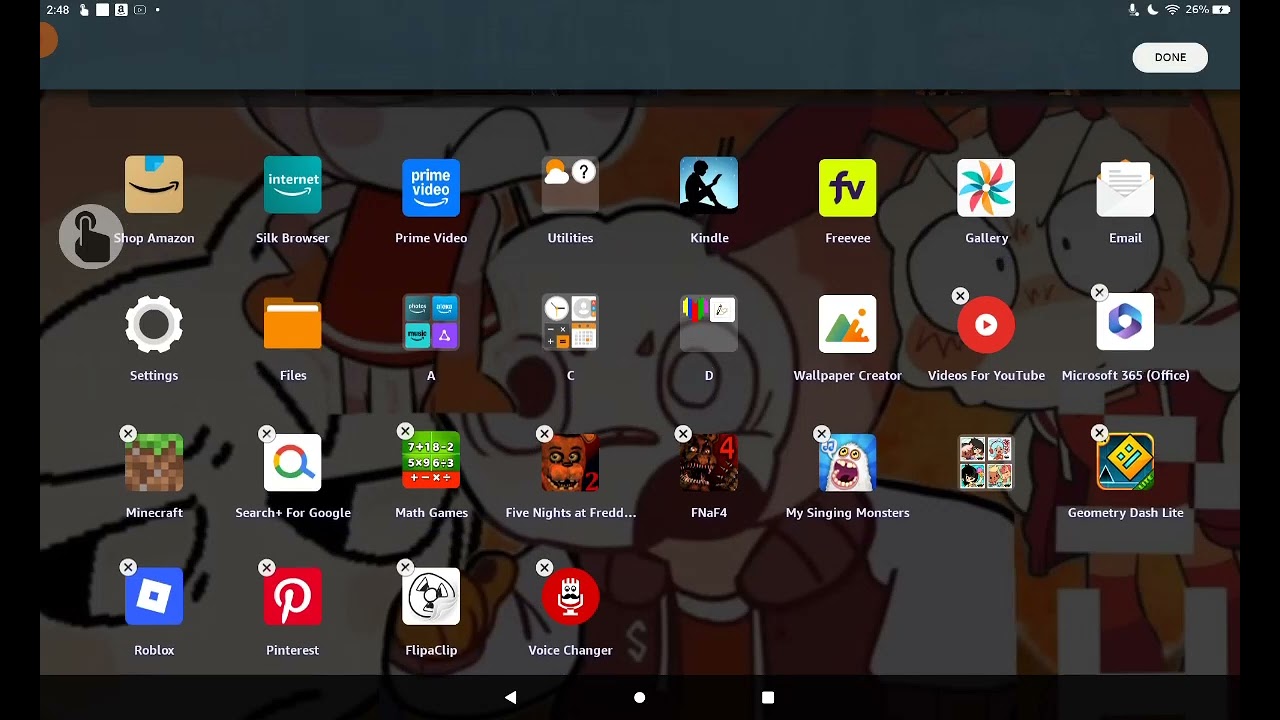Open the Kindle app
The width and height of the screenshot is (1280, 720).
(709, 186)
